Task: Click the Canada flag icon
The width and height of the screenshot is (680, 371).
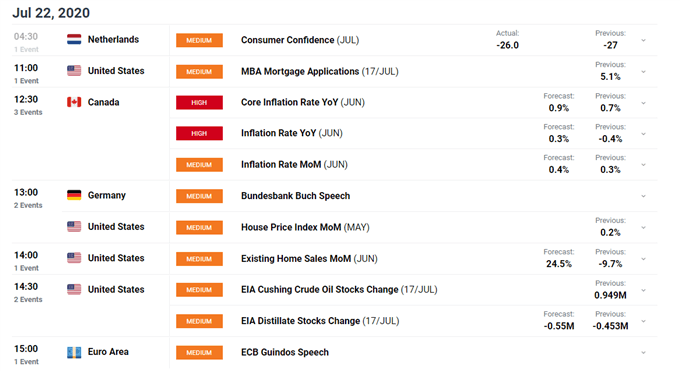Action: pos(74,102)
